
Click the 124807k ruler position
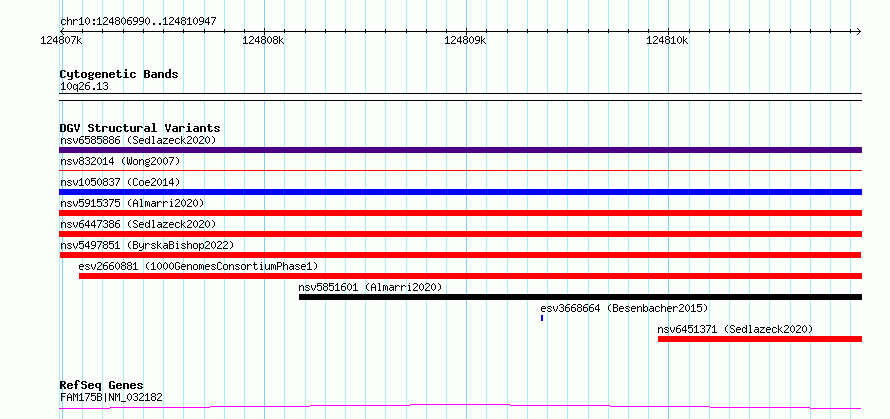[x=62, y=40]
